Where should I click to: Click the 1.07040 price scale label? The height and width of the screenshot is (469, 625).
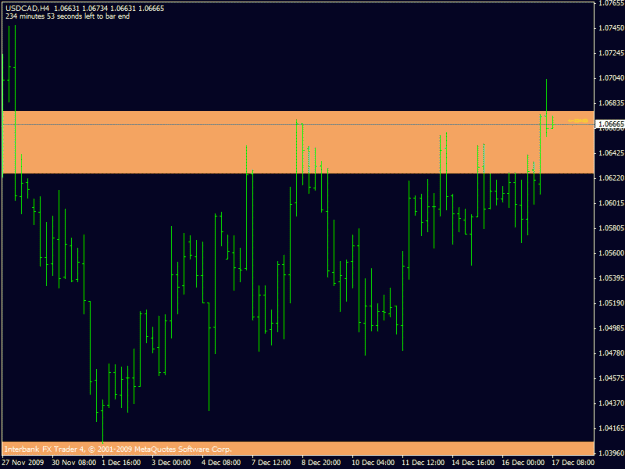click(x=611, y=78)
